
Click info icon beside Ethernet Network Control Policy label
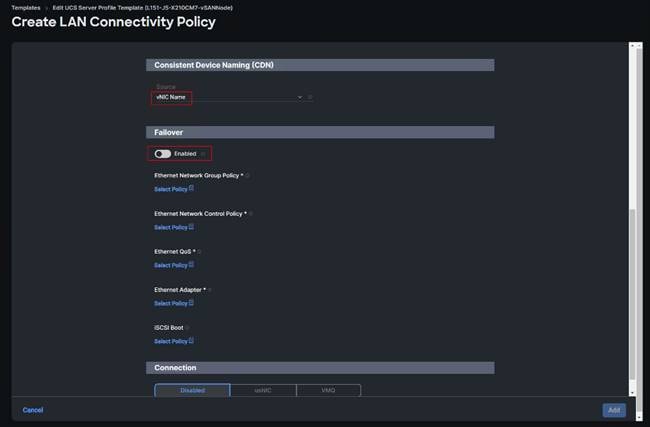[251, 214]
